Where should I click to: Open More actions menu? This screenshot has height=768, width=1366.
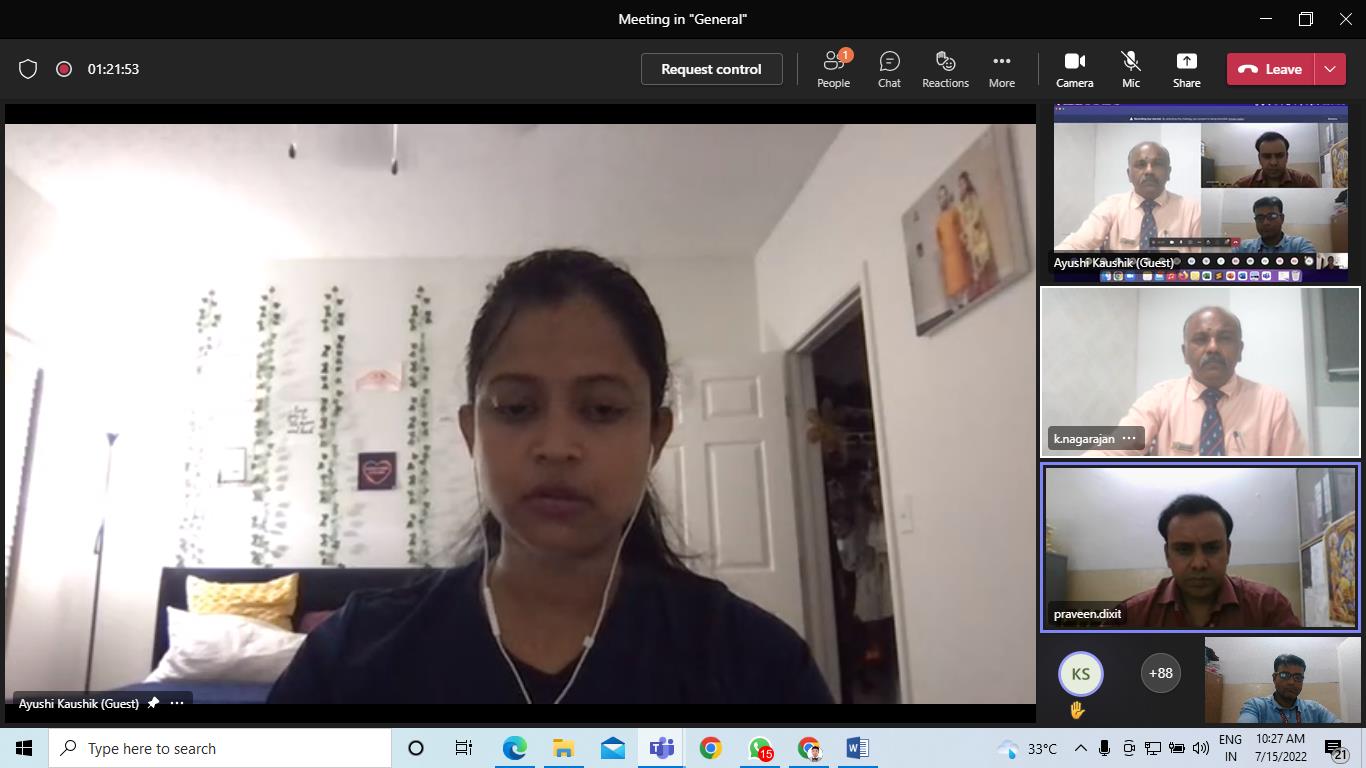1001,69
